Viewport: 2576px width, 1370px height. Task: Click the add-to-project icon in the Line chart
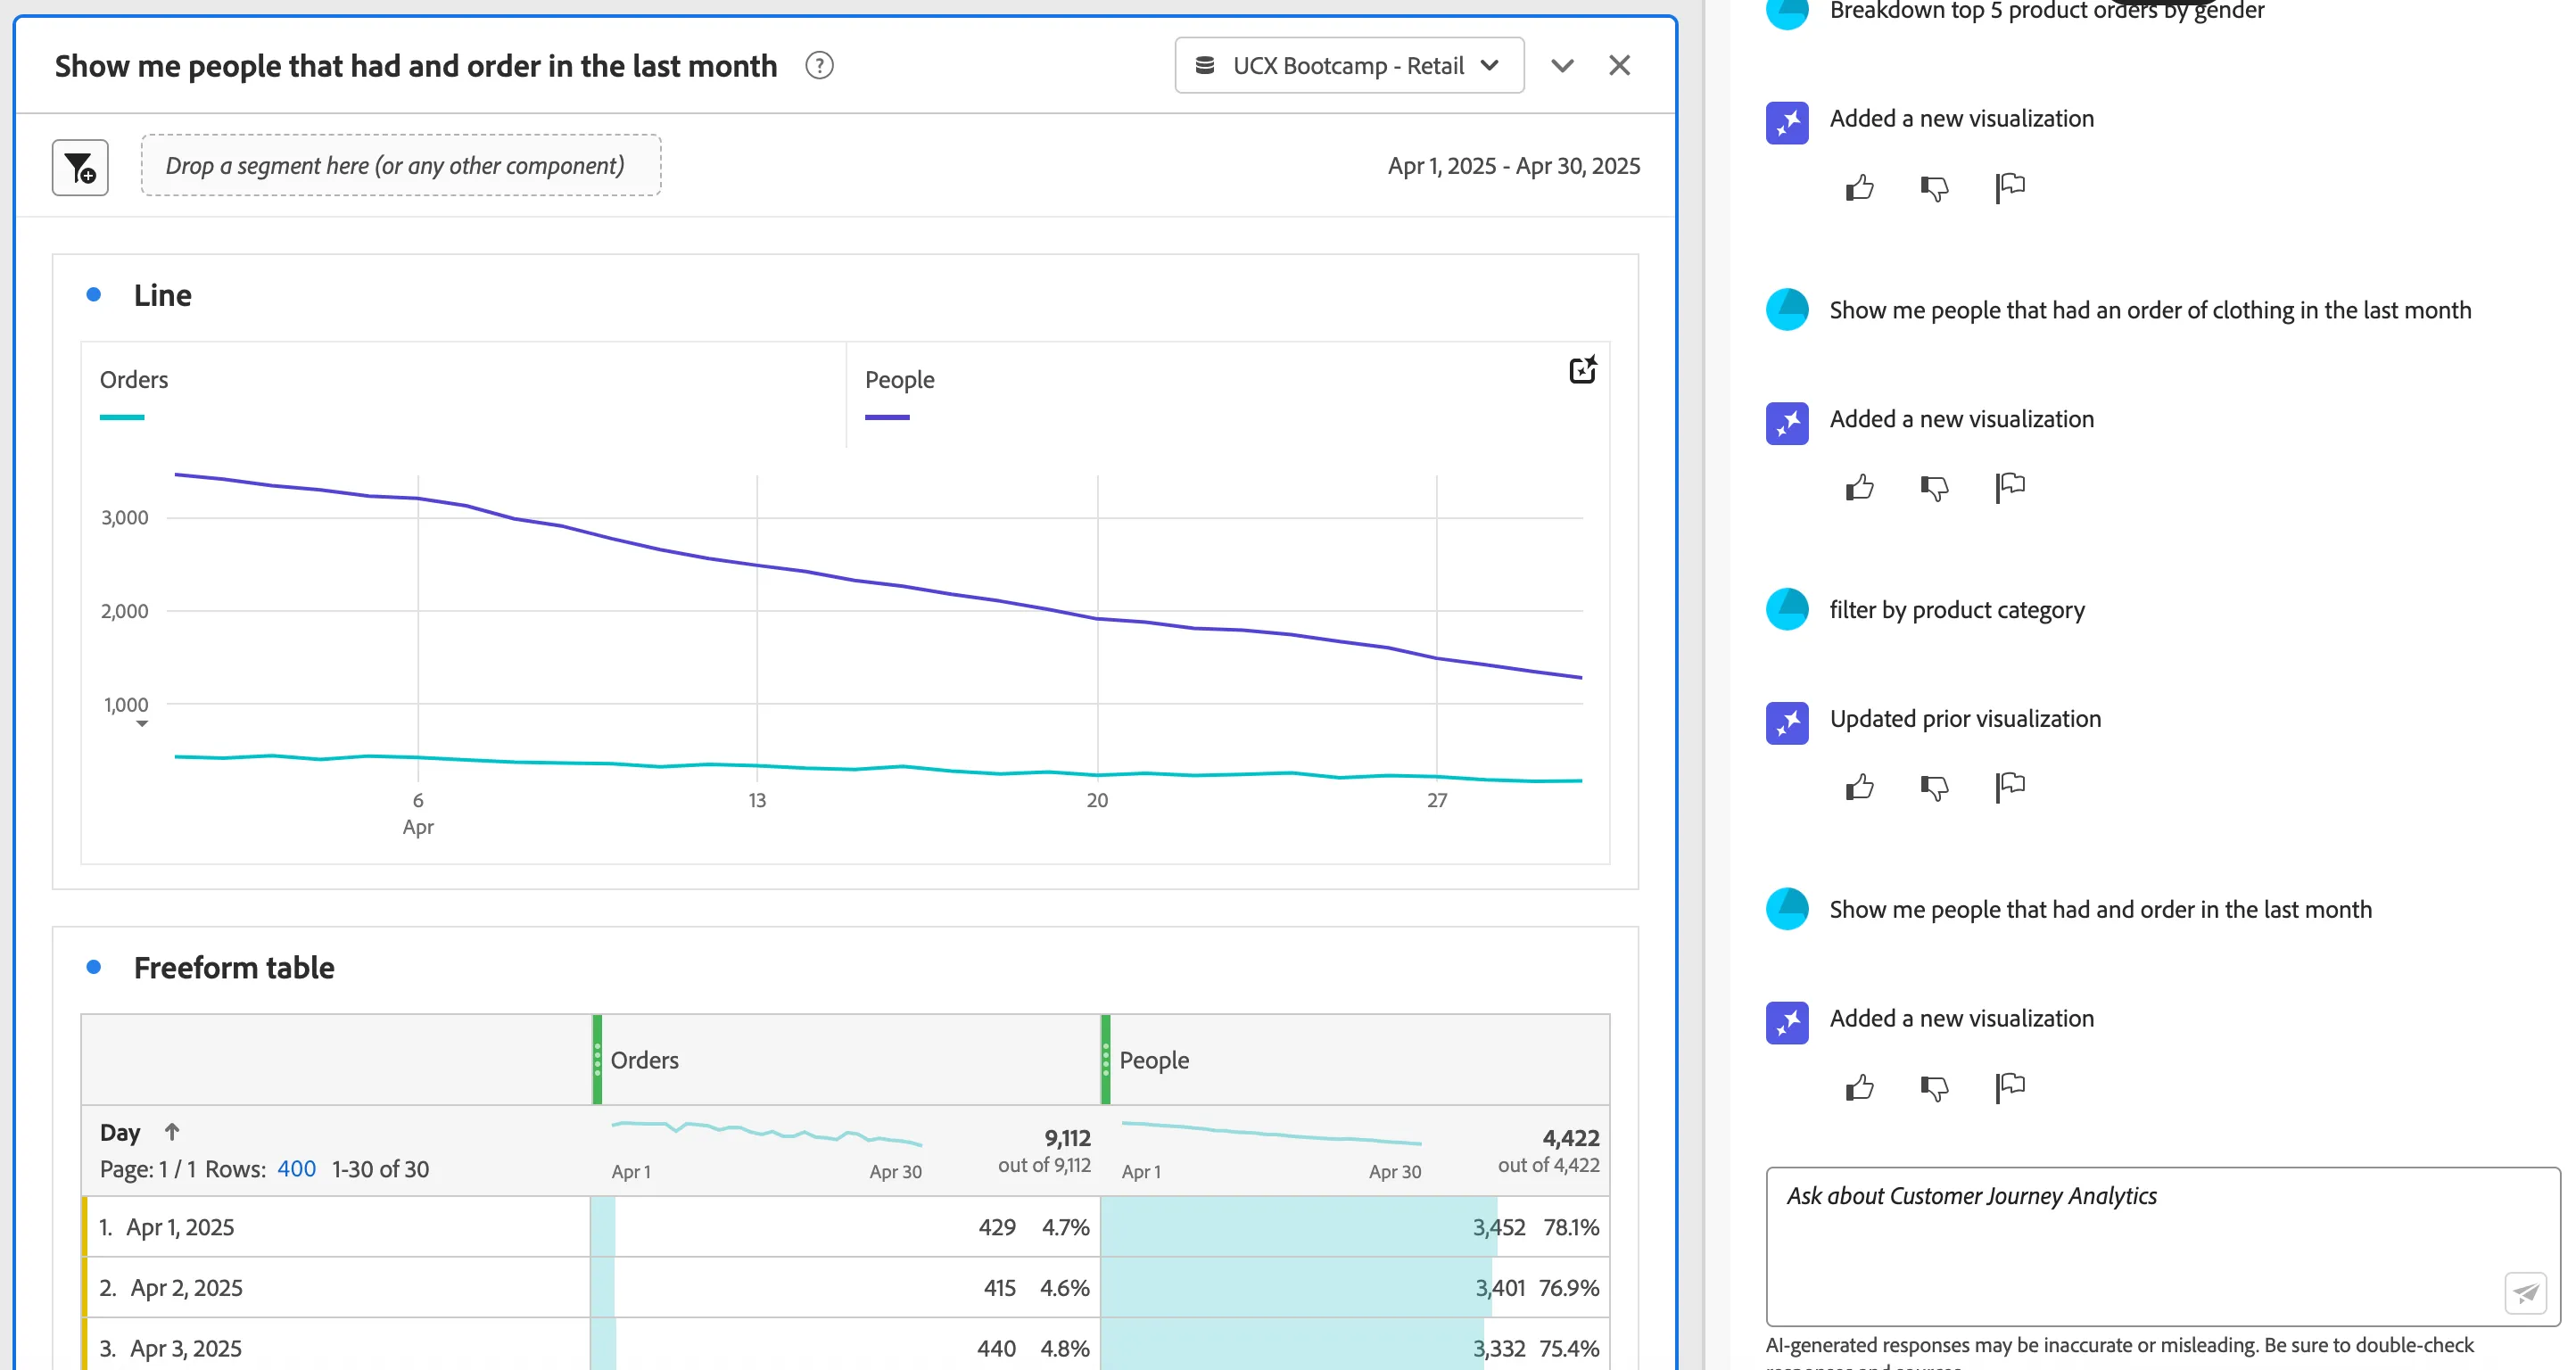1582,370
